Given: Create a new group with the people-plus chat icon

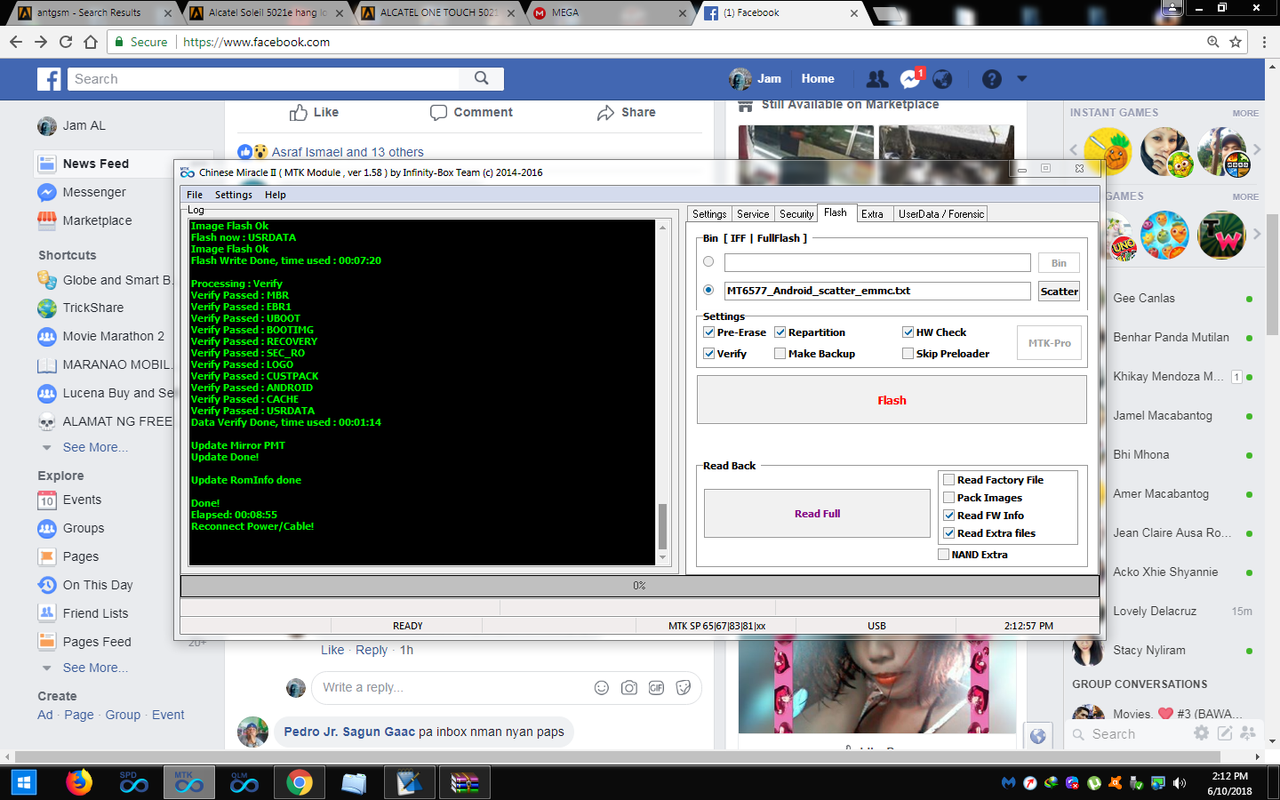Looking at the screenshot, I should pos(1248,733).
